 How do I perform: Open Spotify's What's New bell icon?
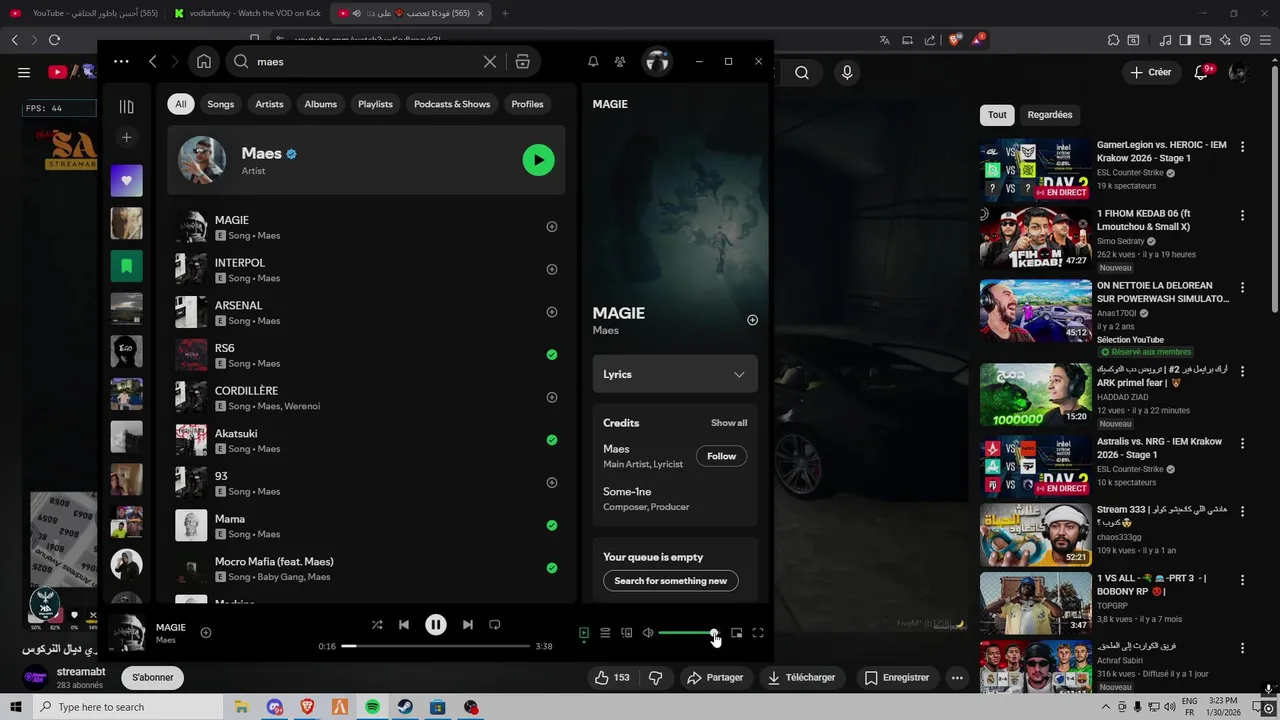(x=593, y=61)
